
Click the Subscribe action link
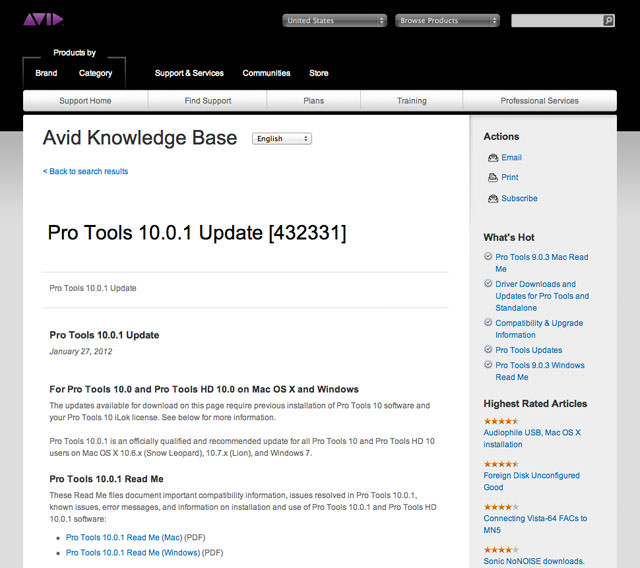pyautogui.click(x=519, y=198)
